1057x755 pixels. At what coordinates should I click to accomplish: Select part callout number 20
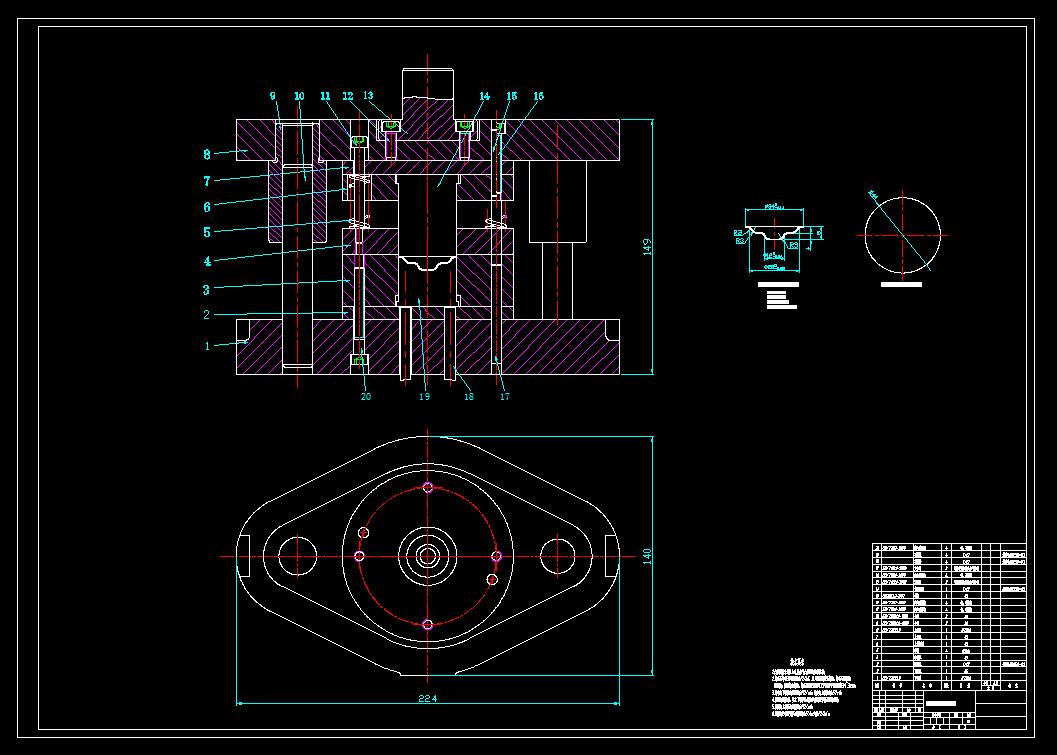click(x=365, y=396)
